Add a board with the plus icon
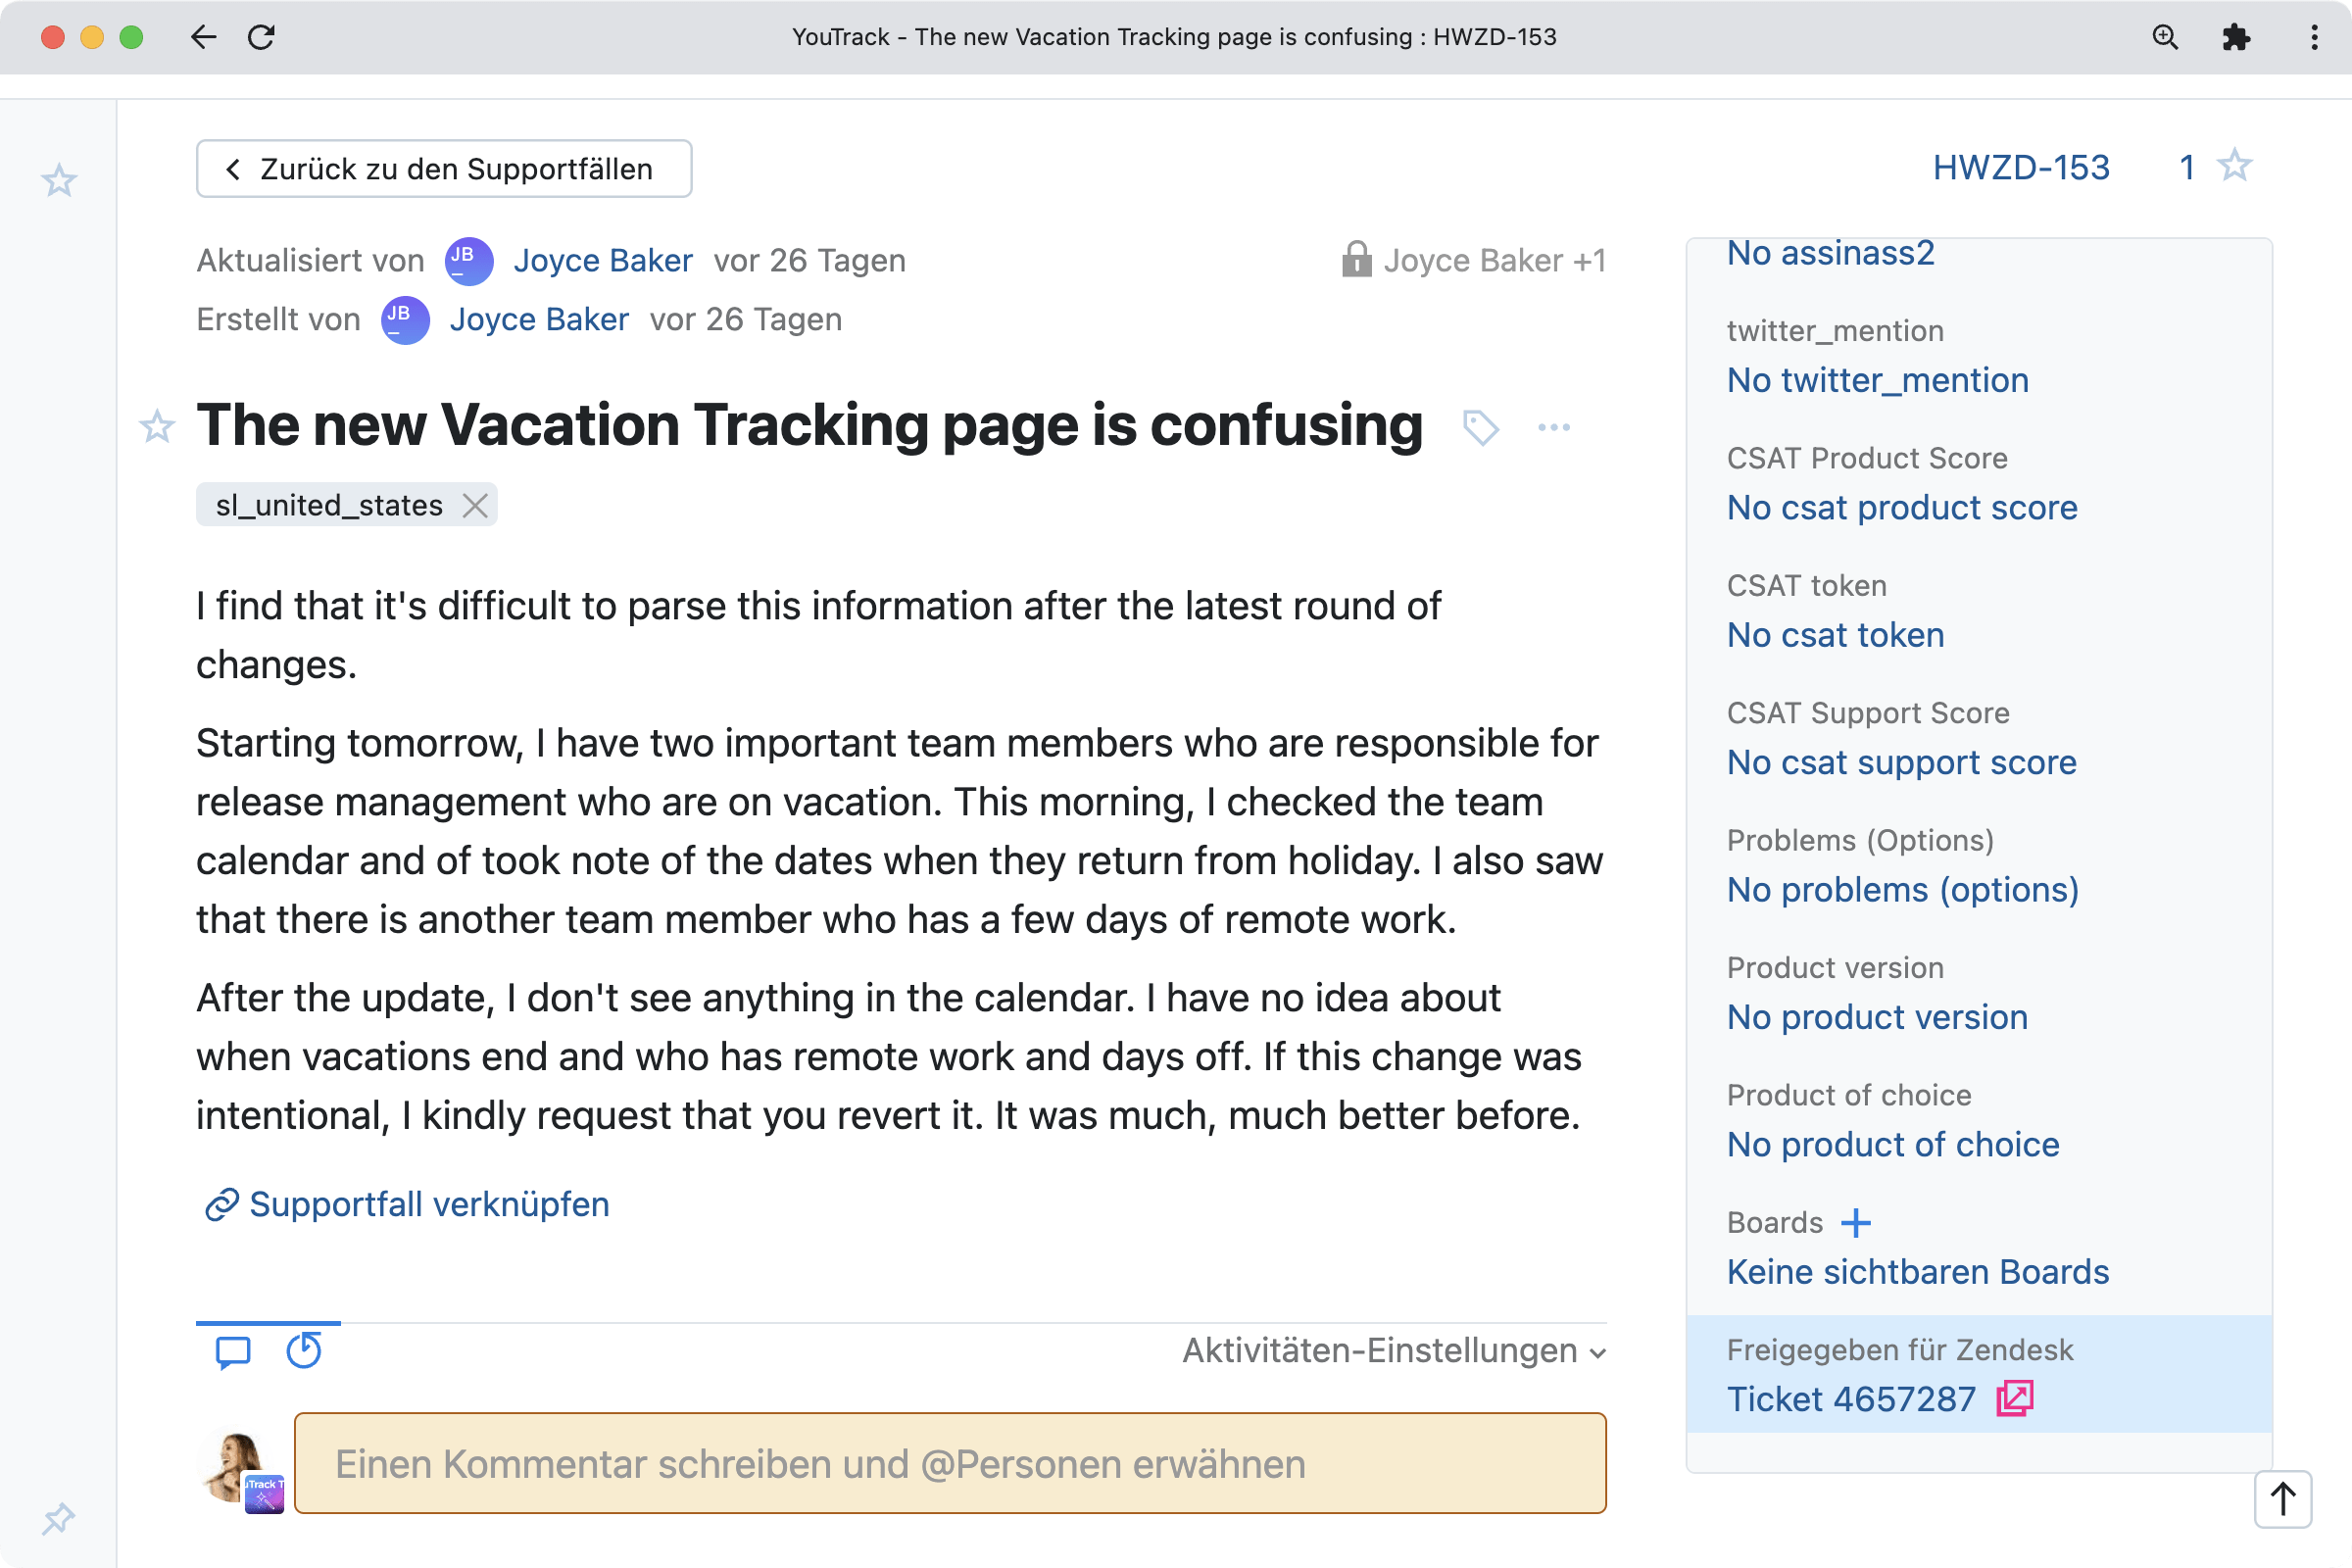 (x=1857, y=1222)
